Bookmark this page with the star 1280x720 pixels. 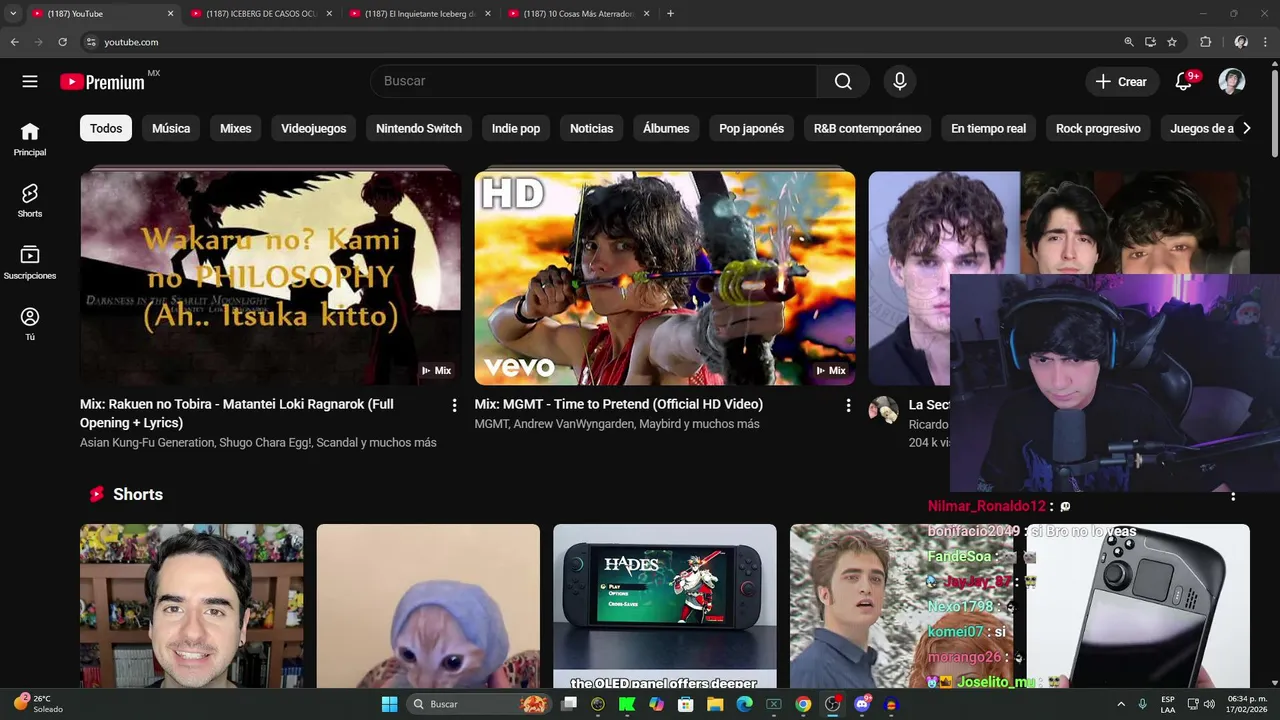click(1172, 42)
